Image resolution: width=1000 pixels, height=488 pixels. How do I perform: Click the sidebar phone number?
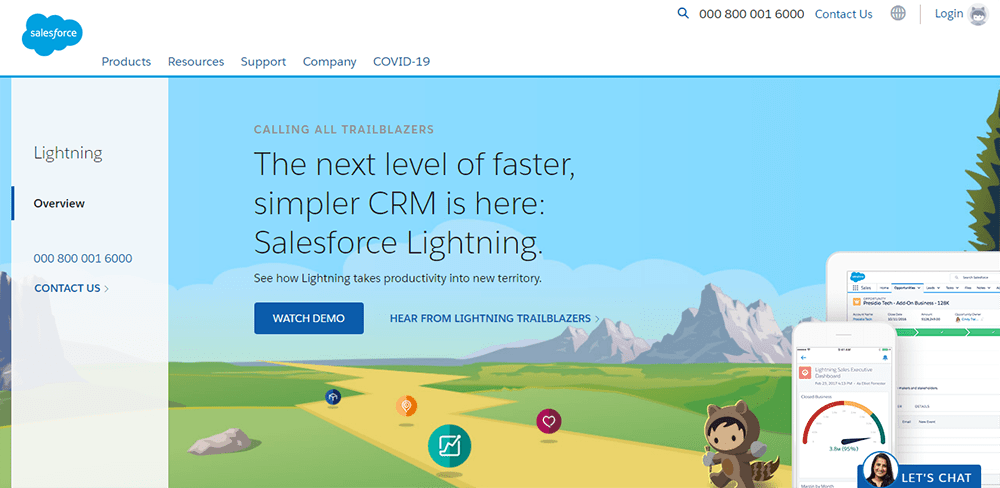(83, 258)
